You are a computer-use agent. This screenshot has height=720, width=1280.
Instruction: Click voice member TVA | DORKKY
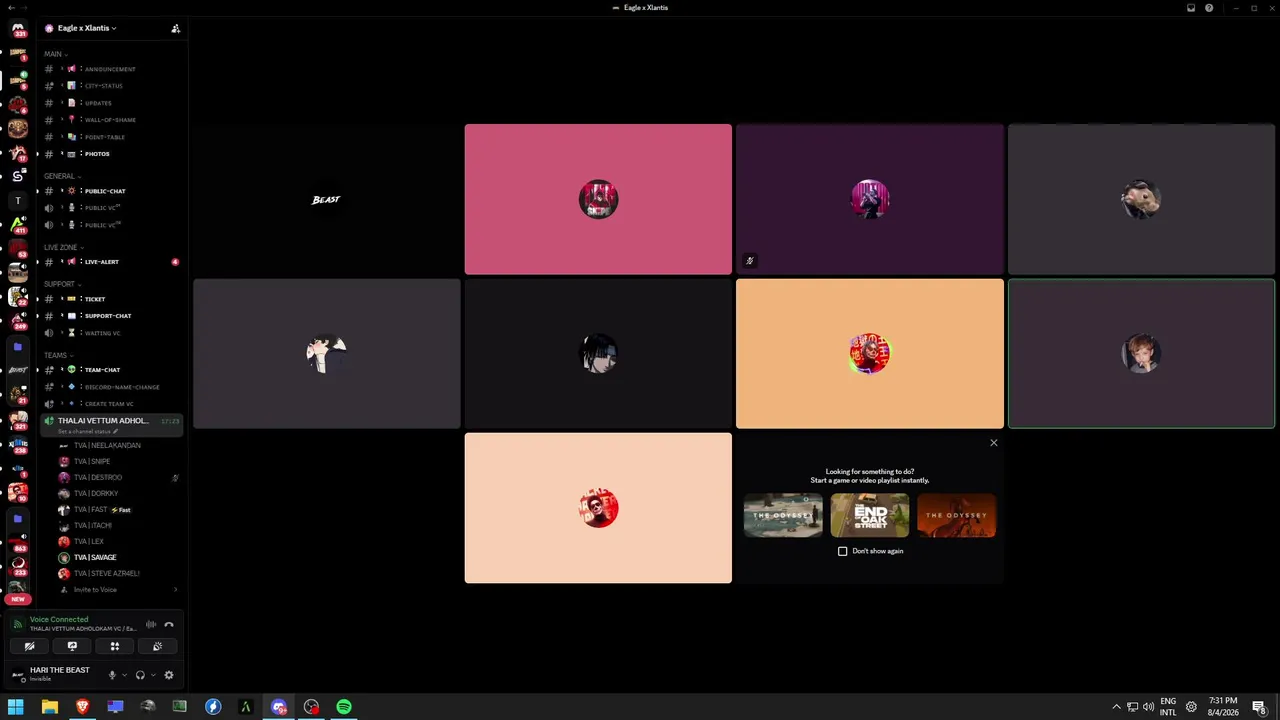point(118,493)
